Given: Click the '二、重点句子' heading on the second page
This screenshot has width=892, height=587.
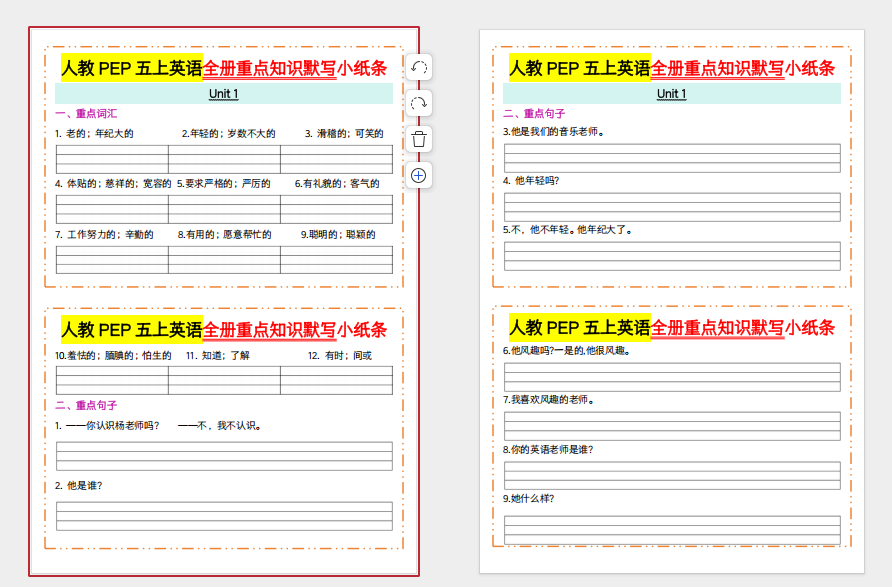Looking at the screenshot, I should click(x=534, y=114).
